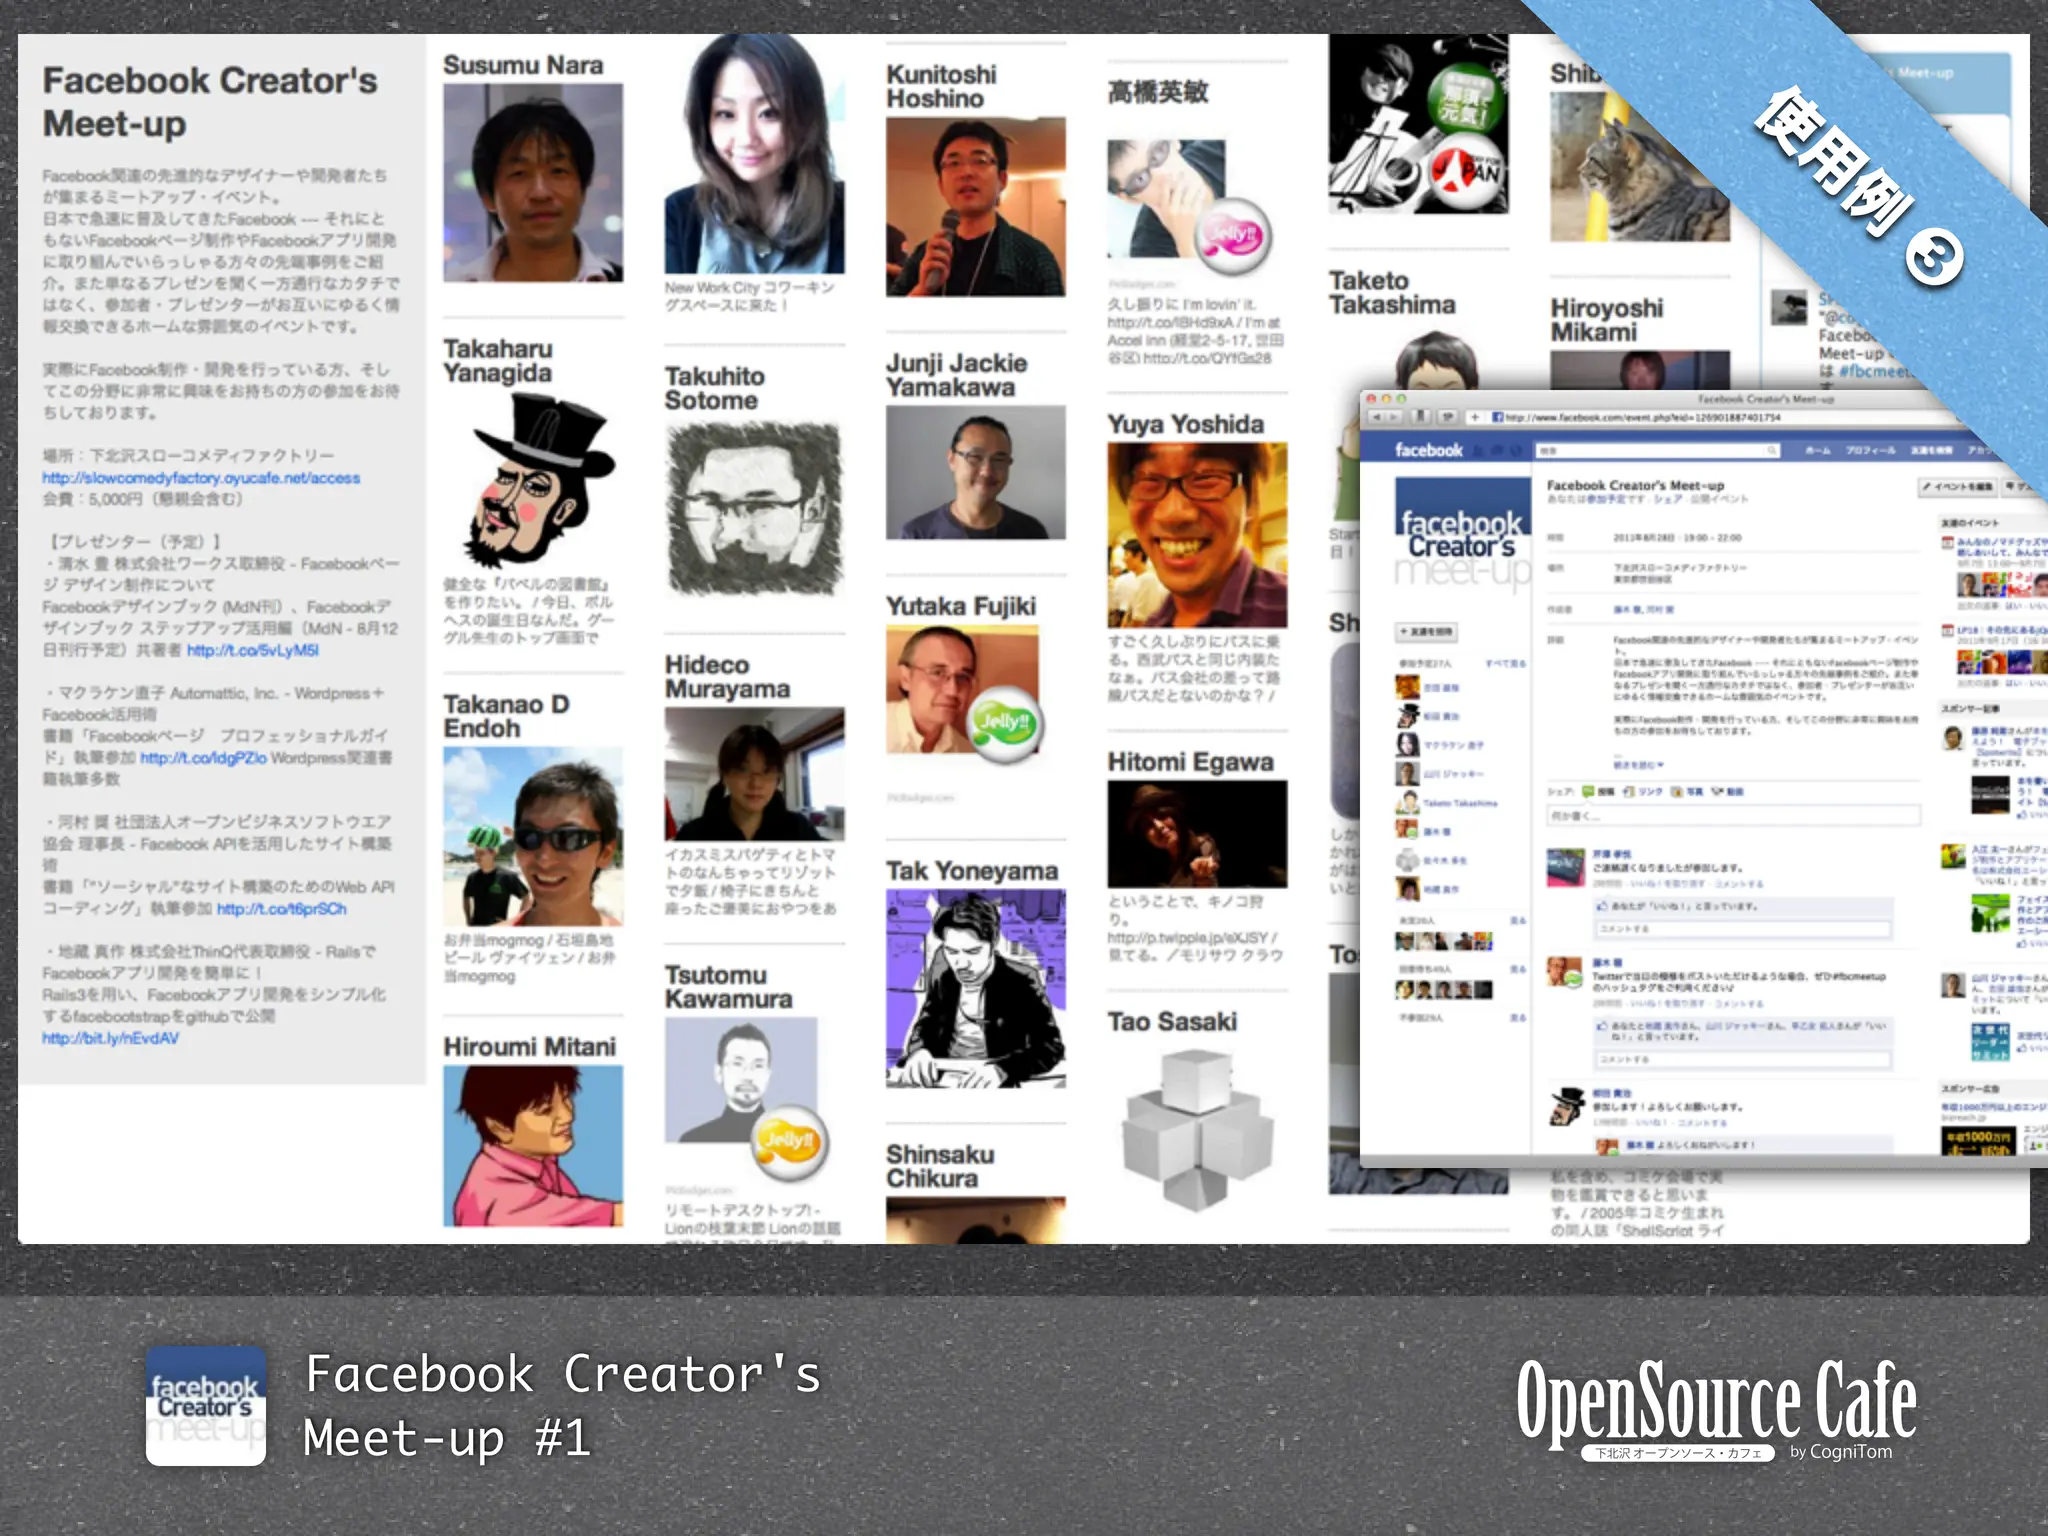
Task: Click the facebook Creator's meet-up icon in footer
Action: coord(206,1406)
